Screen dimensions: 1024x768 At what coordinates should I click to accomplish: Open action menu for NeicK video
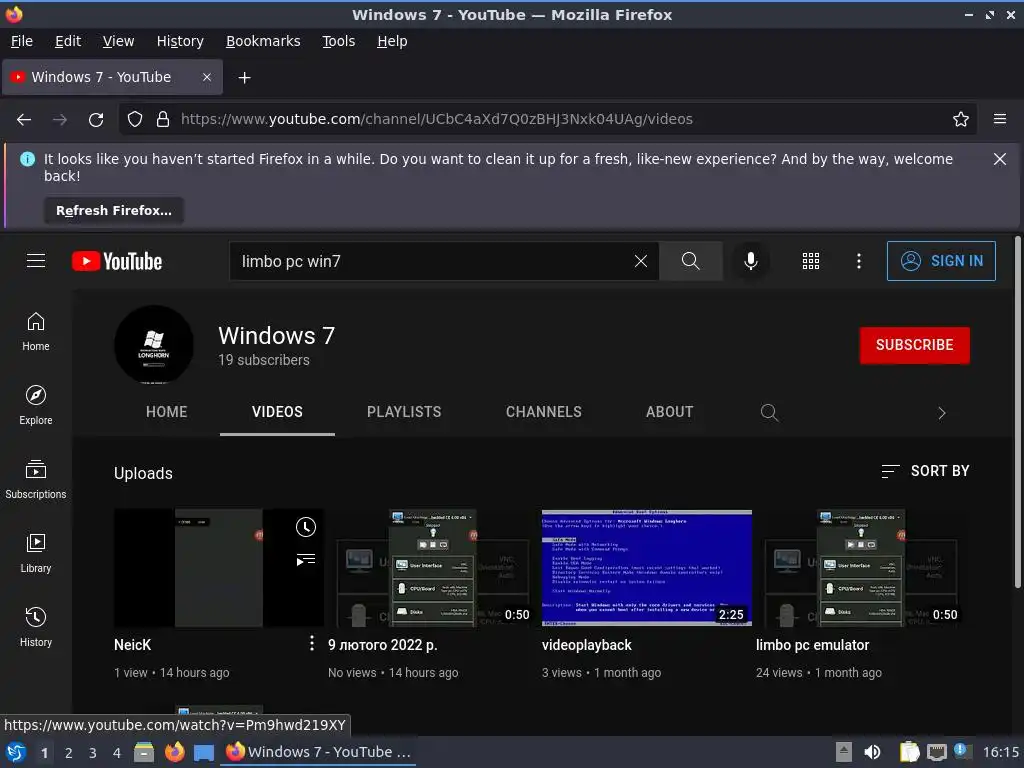[312, 644]
